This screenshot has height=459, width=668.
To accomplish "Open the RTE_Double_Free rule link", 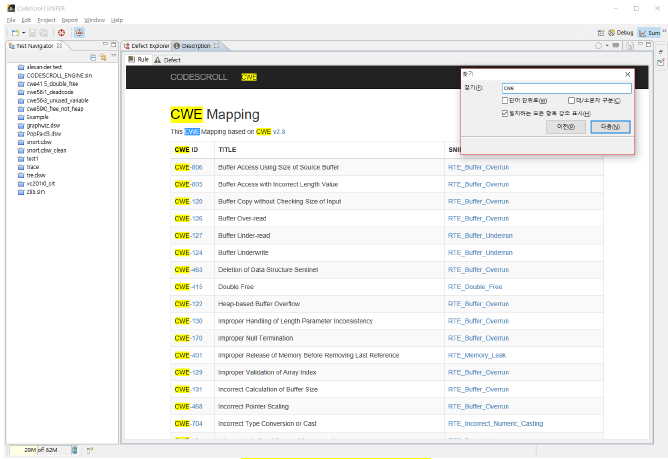I will tap(475, 287).
